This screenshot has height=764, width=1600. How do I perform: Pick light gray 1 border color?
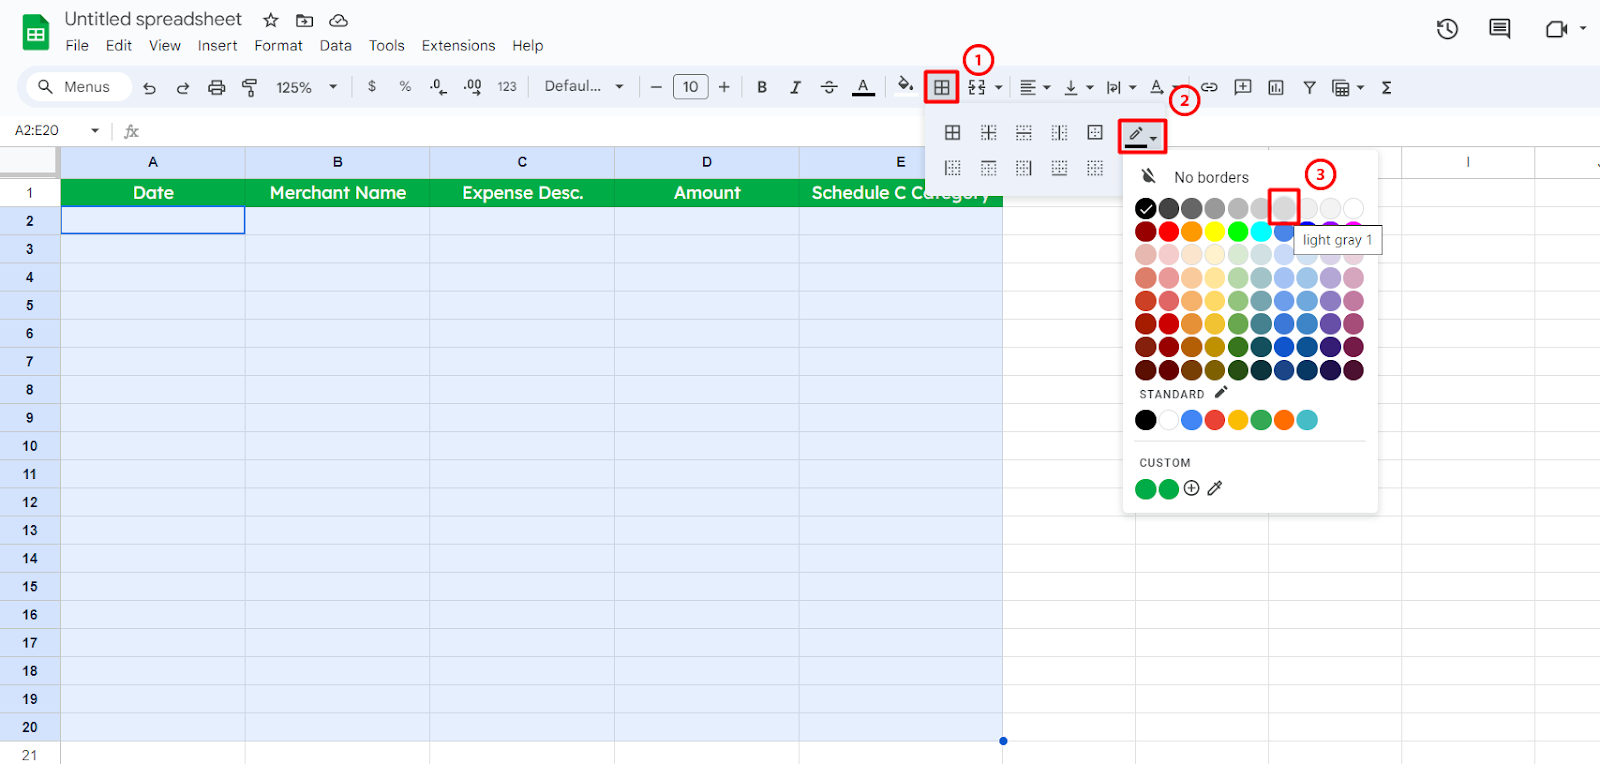1284,208
